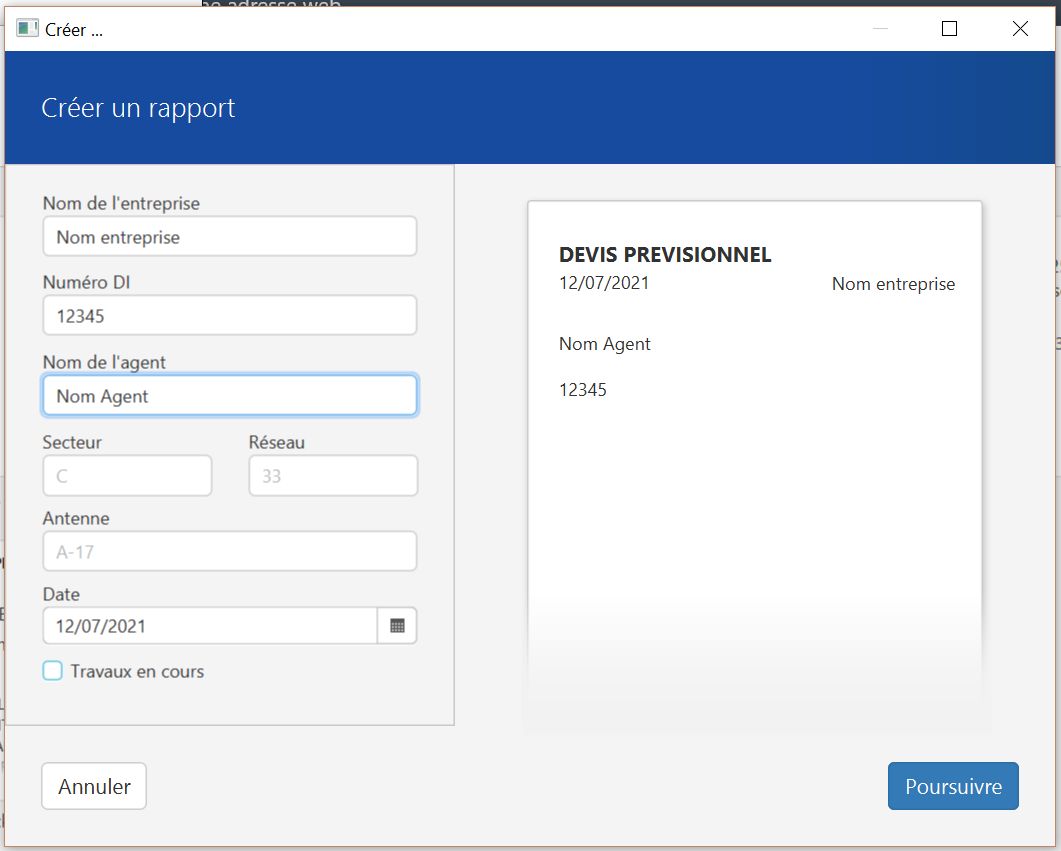This screenshot has width=1061, height=851.
Task: Click the date shown in the preview document
Action: (x=604, y=283)
